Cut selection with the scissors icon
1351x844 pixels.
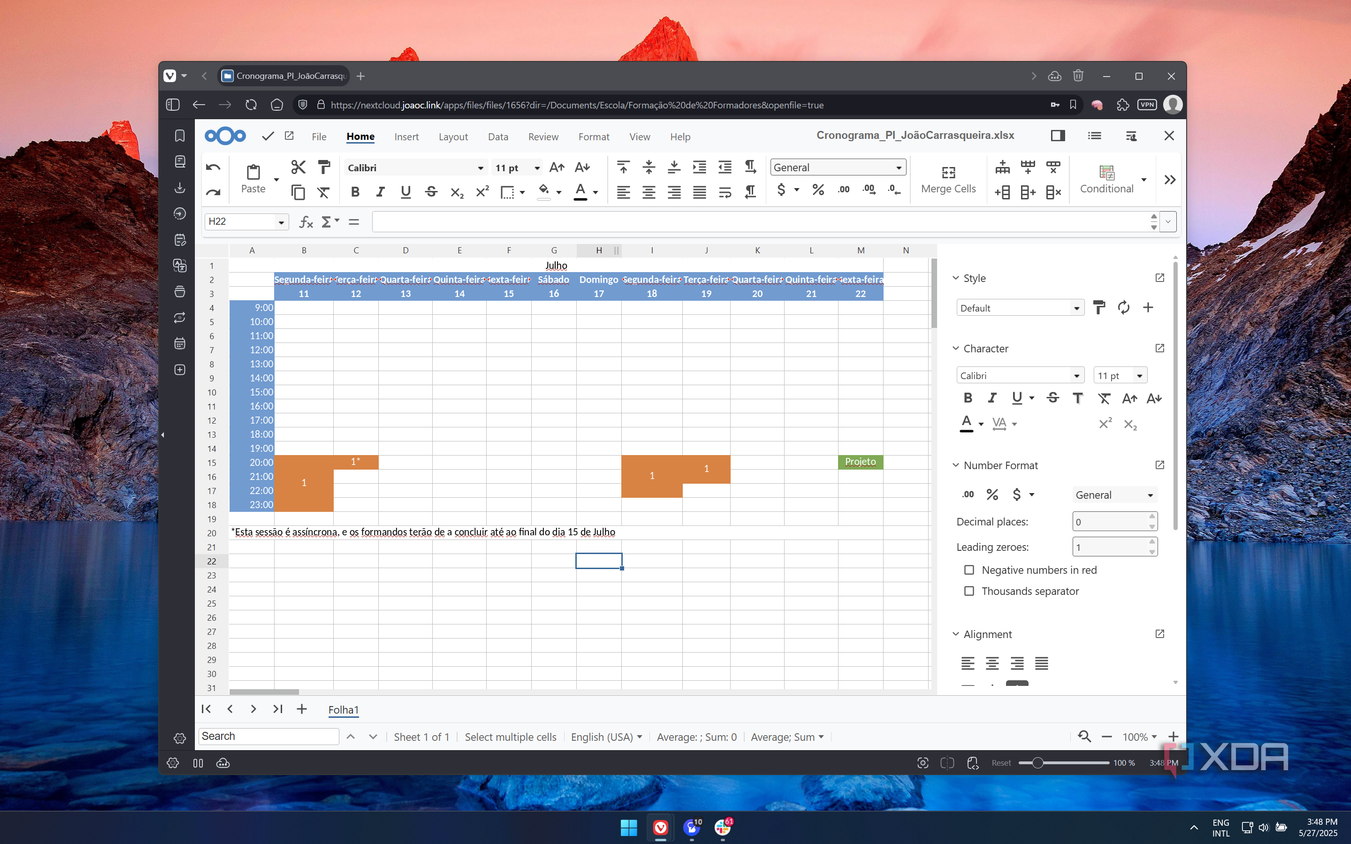pyautogui.click(x=298, y=167)
